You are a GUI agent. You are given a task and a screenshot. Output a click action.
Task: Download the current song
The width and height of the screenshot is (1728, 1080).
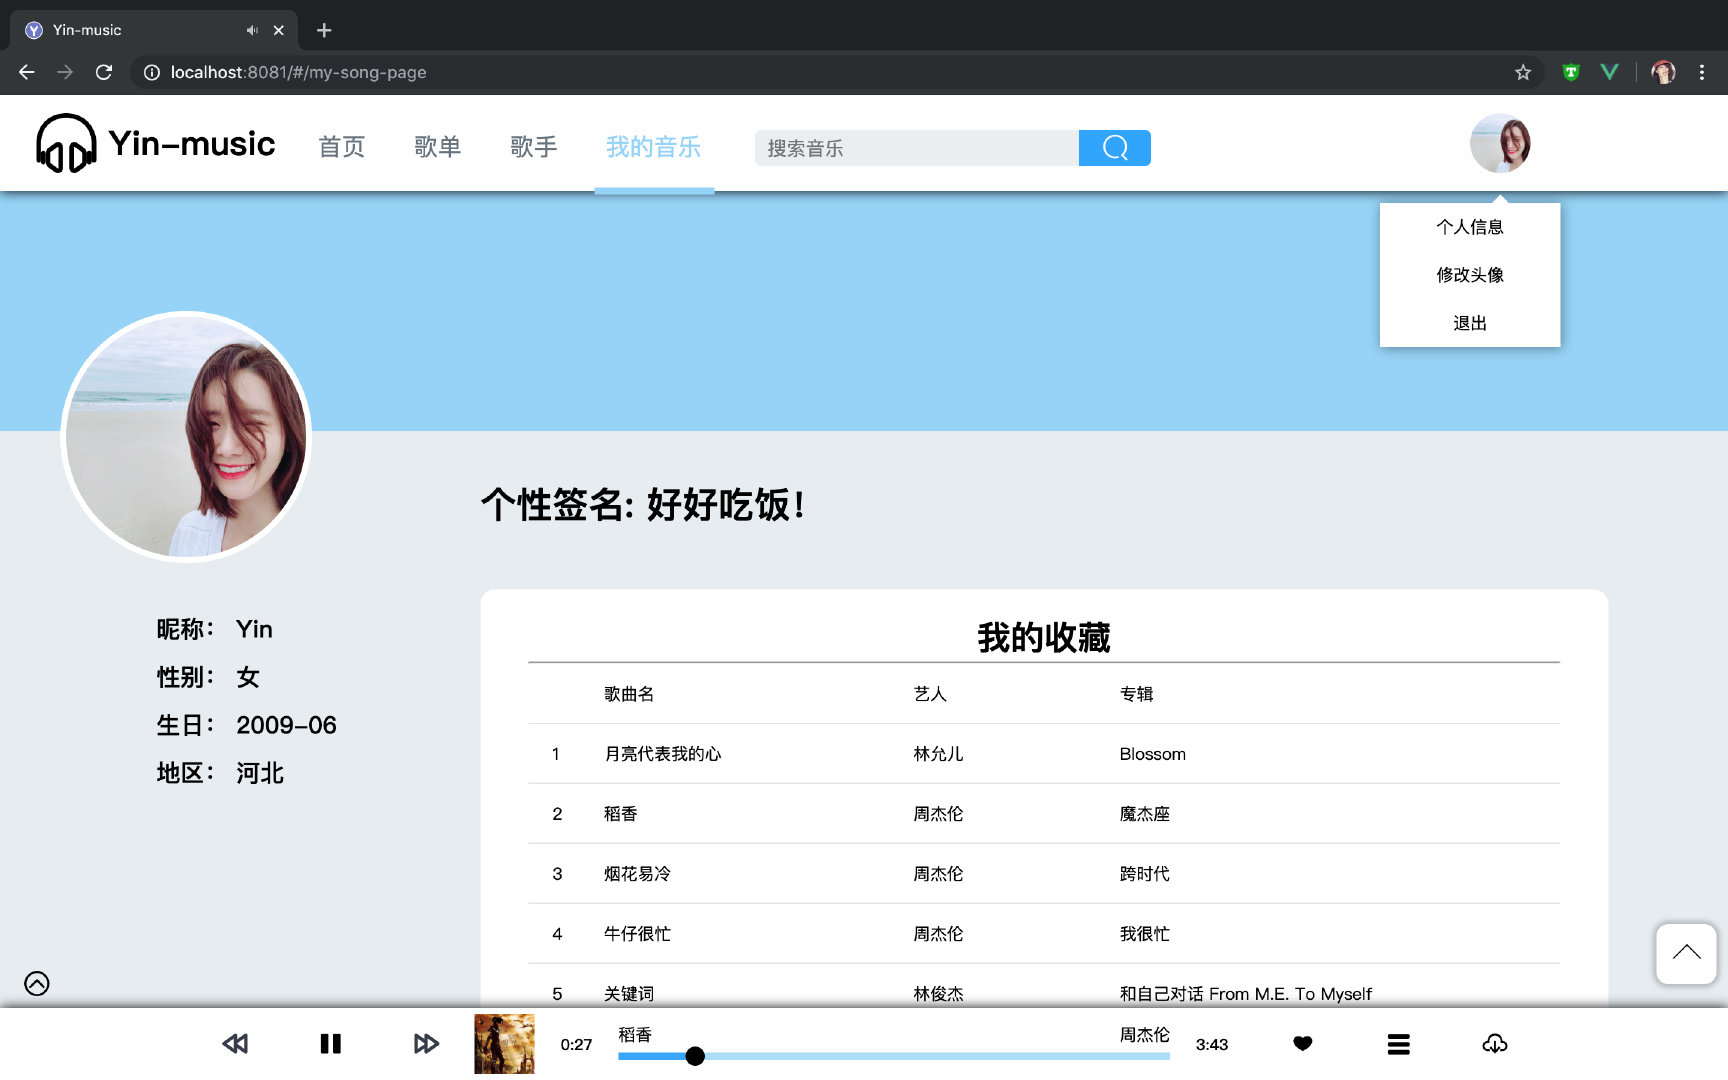click(x=1495, y=1044)
